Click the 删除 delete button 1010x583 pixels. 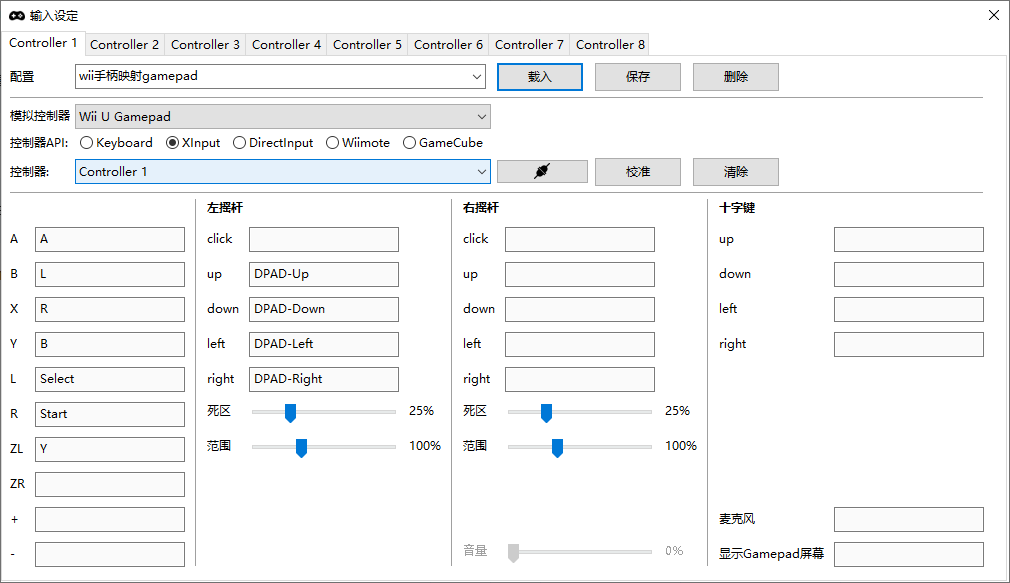[x=736, y=77]
